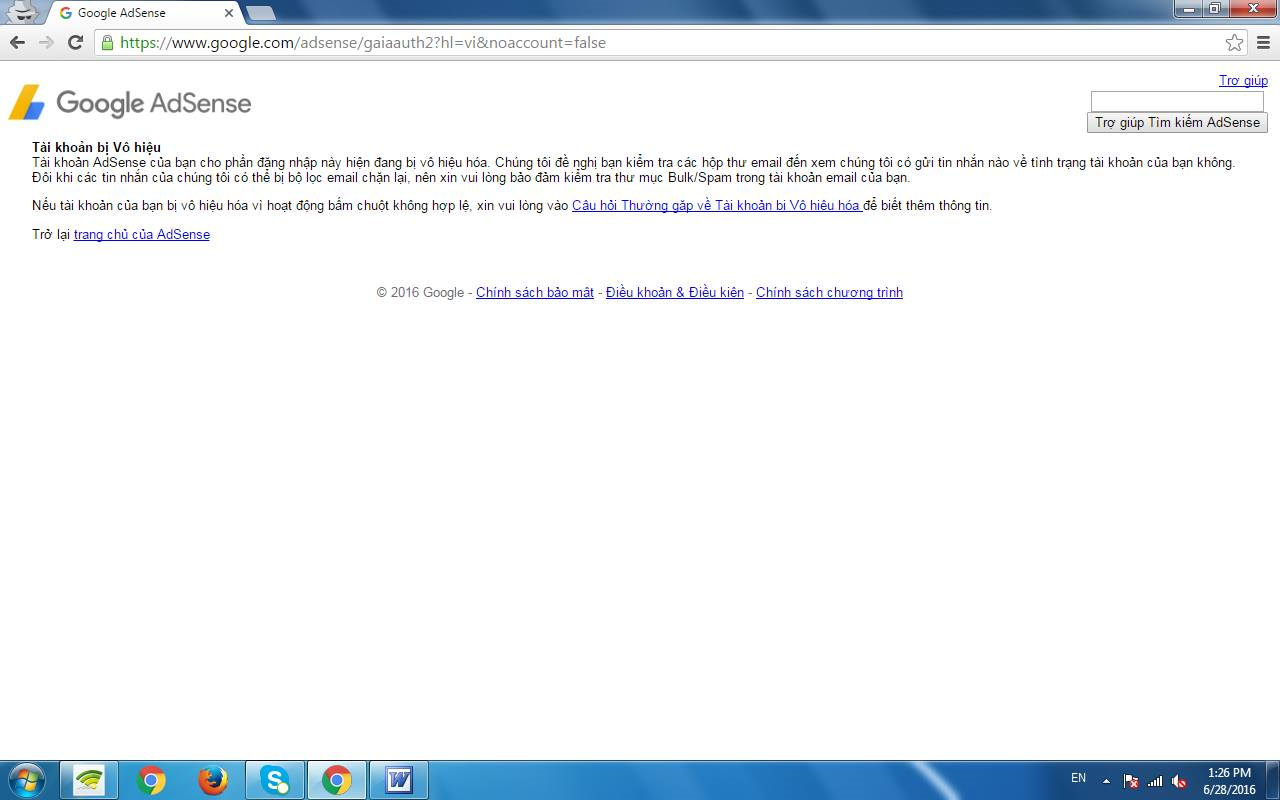Click into the AdSense help search box

(x=1177, y=101)
